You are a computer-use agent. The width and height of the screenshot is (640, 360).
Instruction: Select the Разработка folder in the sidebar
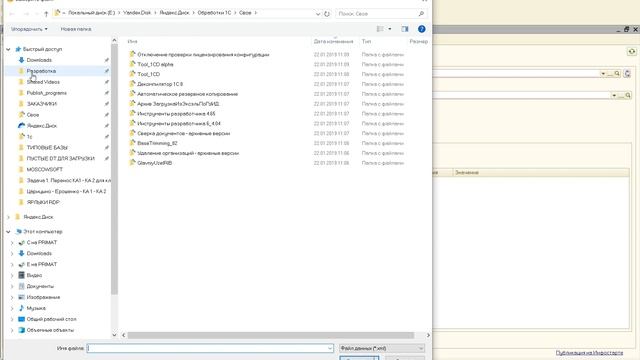[41, 71]
